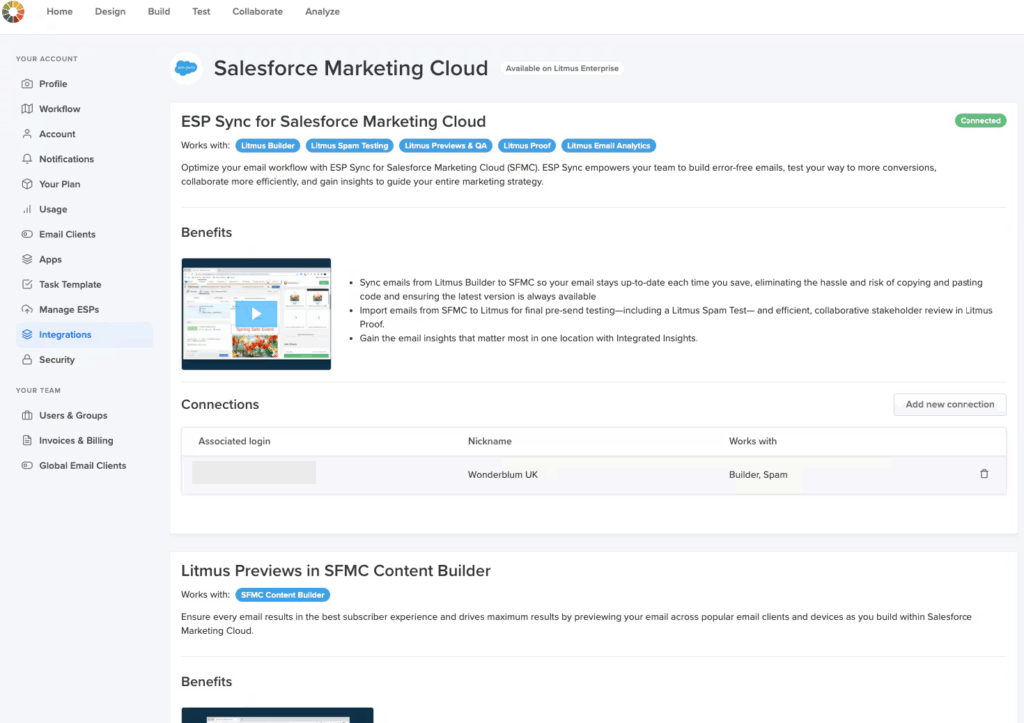1024x723 pixels.
Task: Open the Design menu
Action: (x=110, y=11)
